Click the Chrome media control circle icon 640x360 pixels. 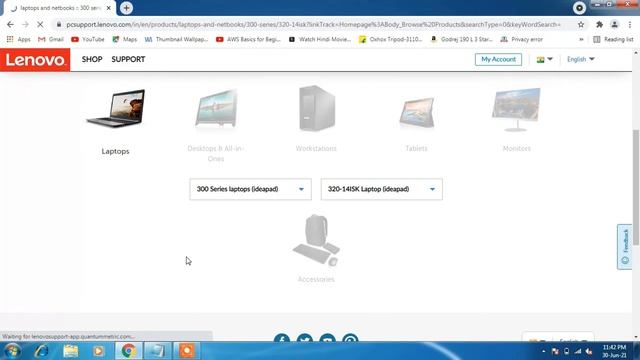pyautogui.click(x=579, y=8)
